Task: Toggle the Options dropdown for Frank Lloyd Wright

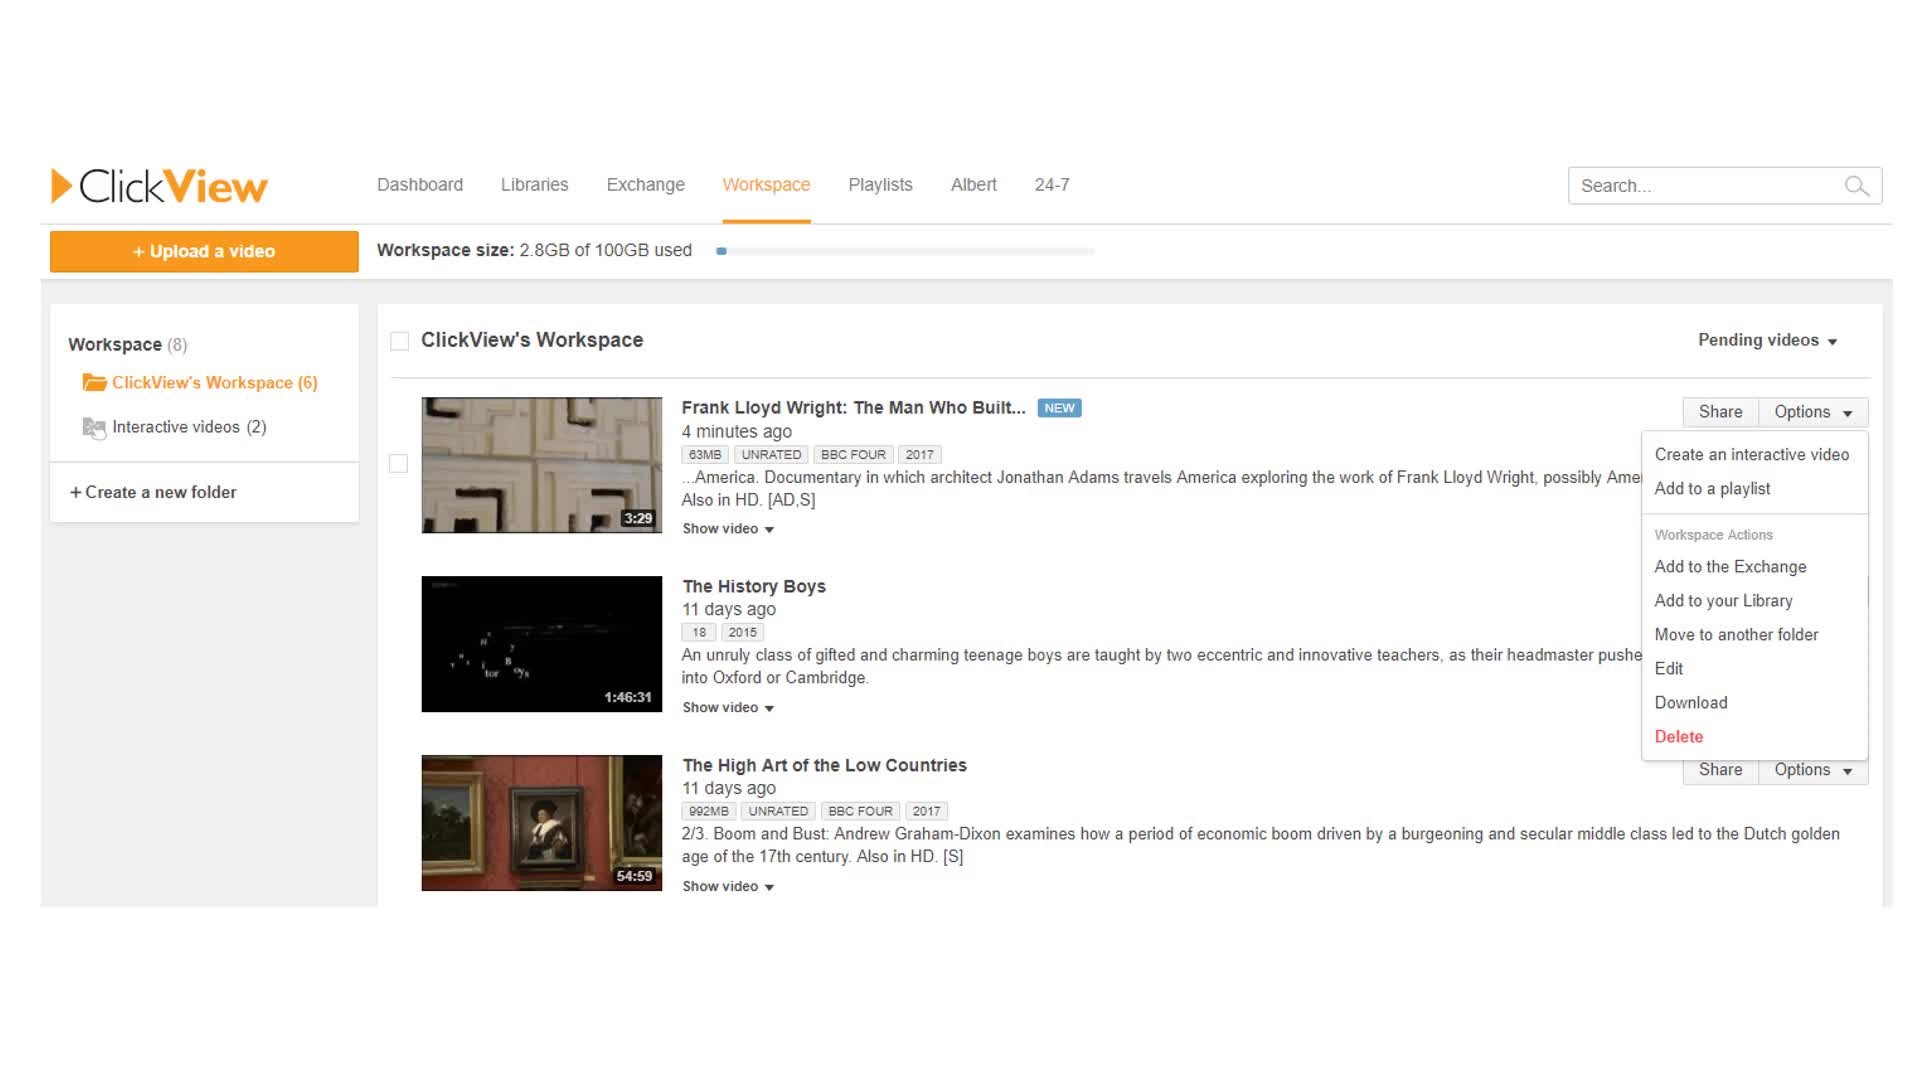Action: (1813, 412)
